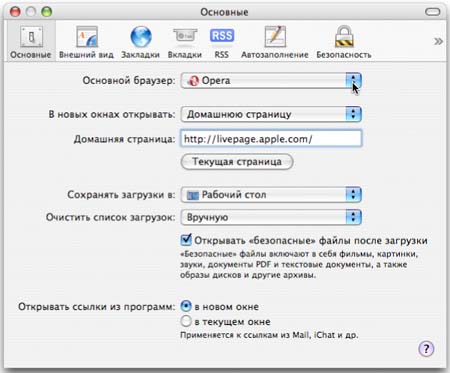Image resolution: width=450 pixels, height=373 pixels.
Task: Open the Очистить список загрузок dropdown
Action: [271, 217]
